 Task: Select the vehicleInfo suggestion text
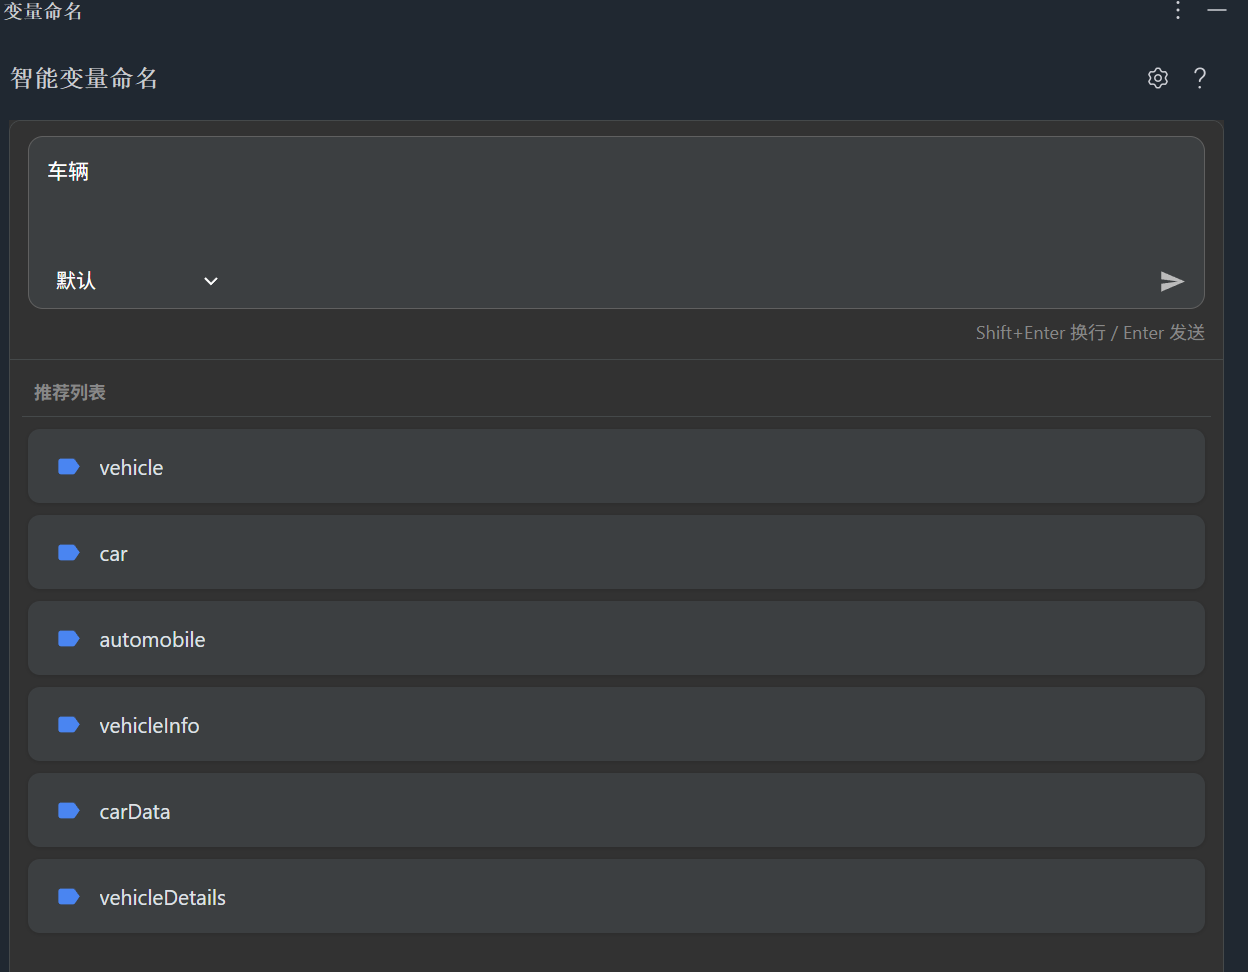coord(149,726)
